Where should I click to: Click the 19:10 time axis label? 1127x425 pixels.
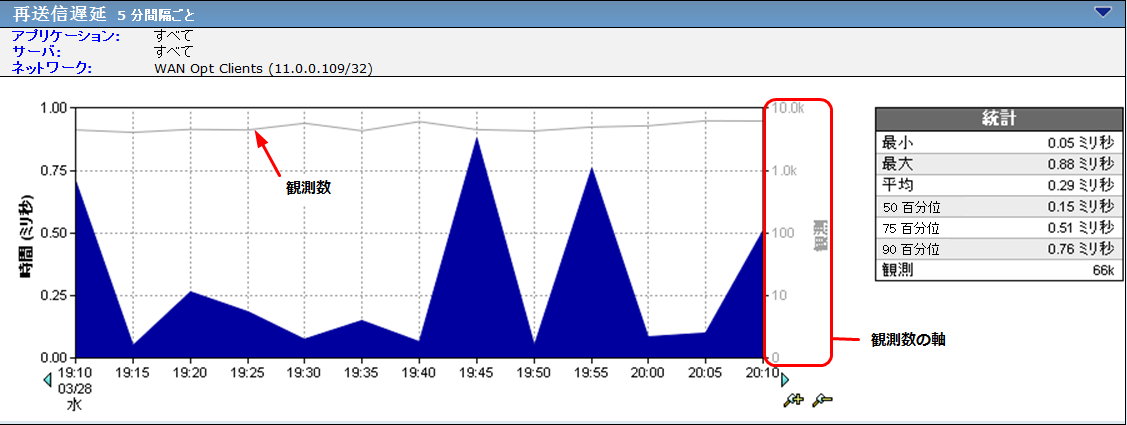(x=75, y=373)
